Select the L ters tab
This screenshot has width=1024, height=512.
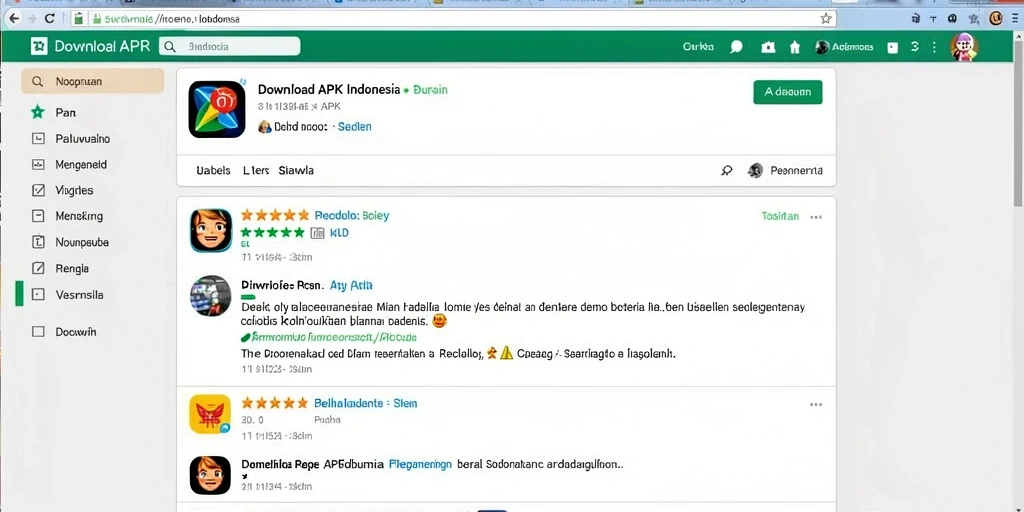(x=256, y=170)
